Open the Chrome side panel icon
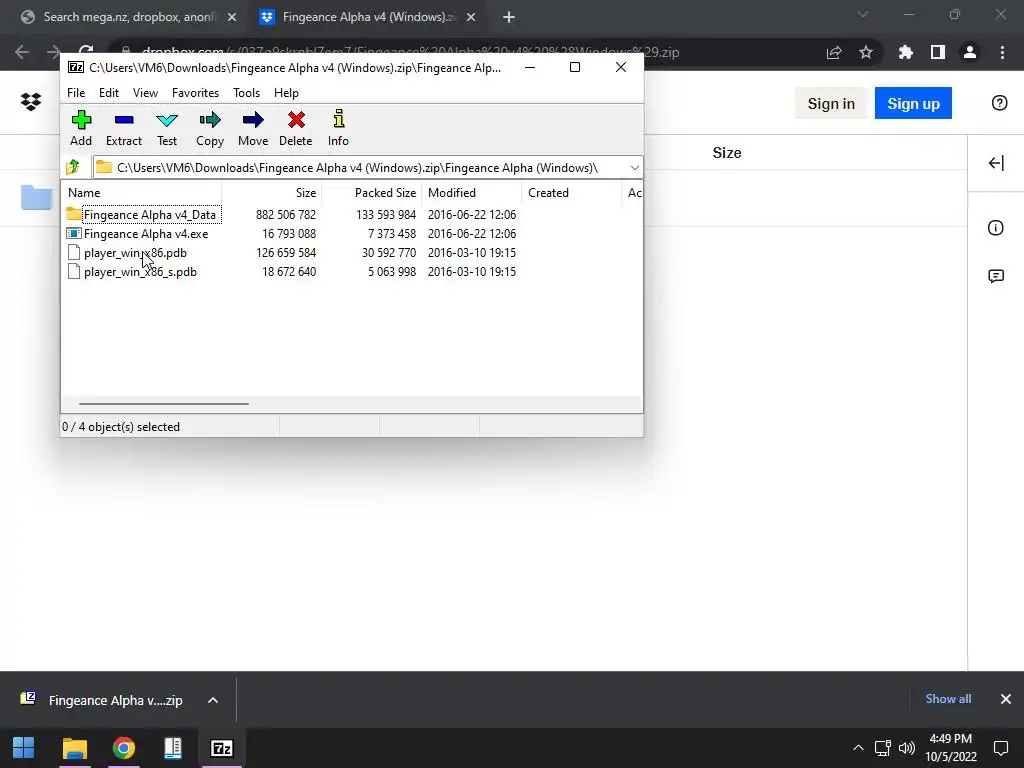 938,52
